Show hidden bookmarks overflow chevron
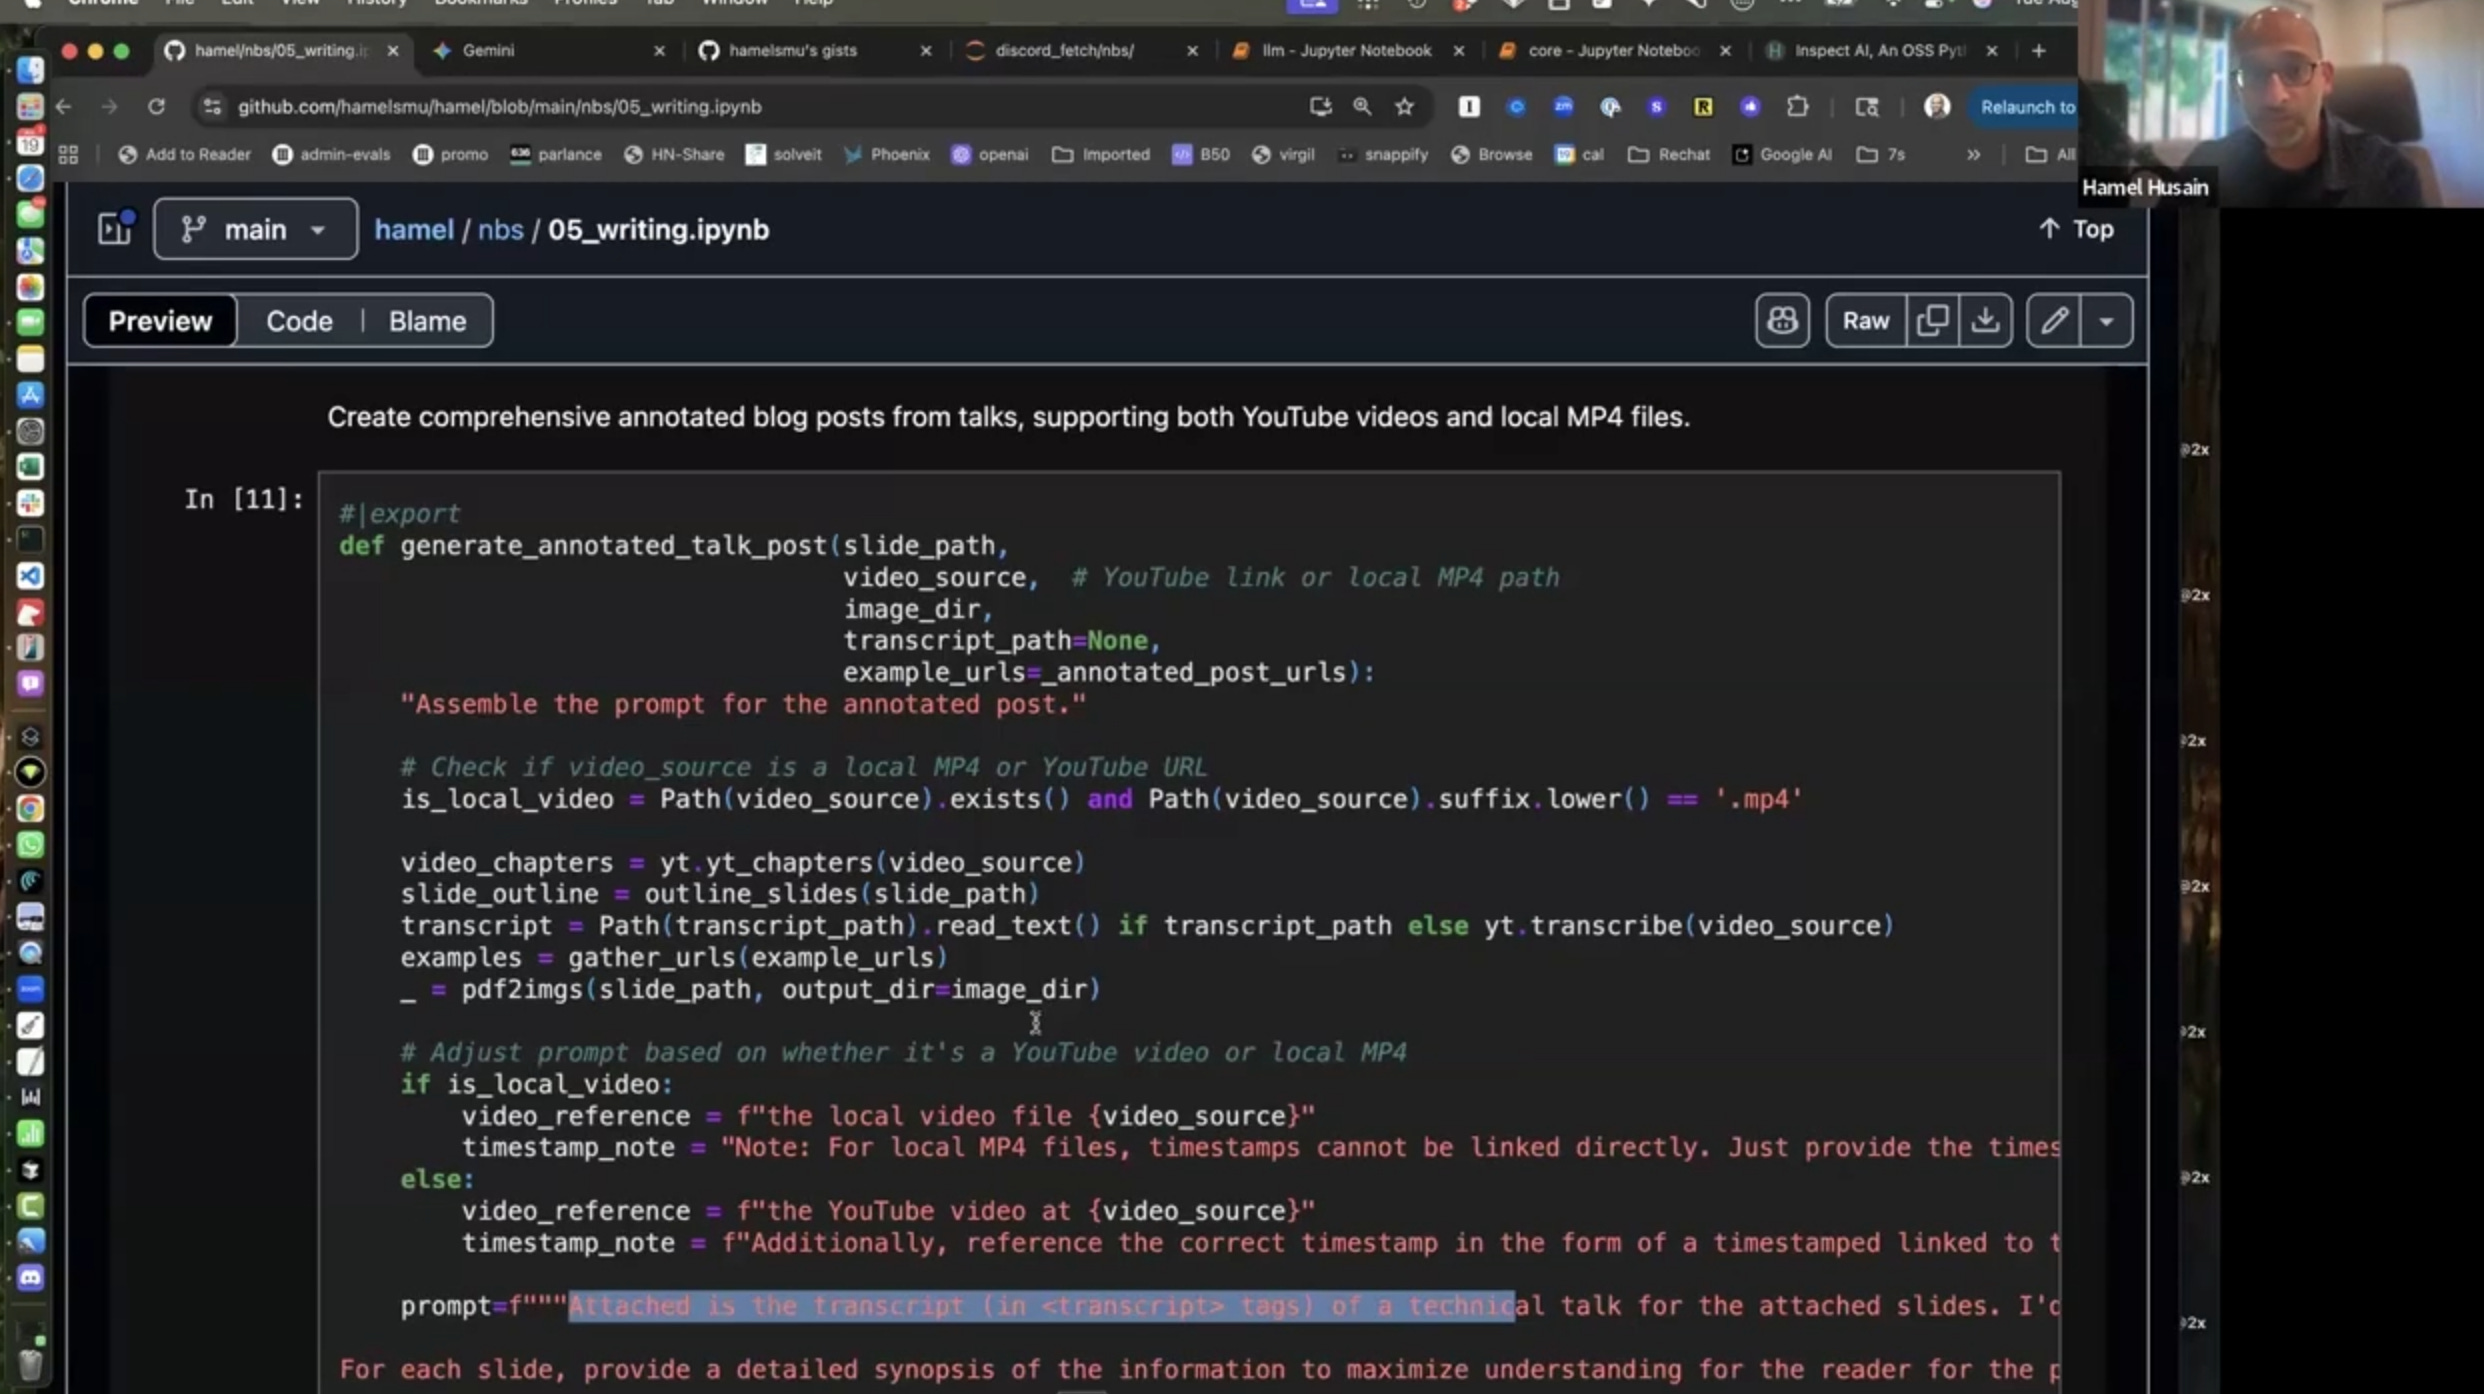This screenshot has width=2484, height=1394. 1973,155
